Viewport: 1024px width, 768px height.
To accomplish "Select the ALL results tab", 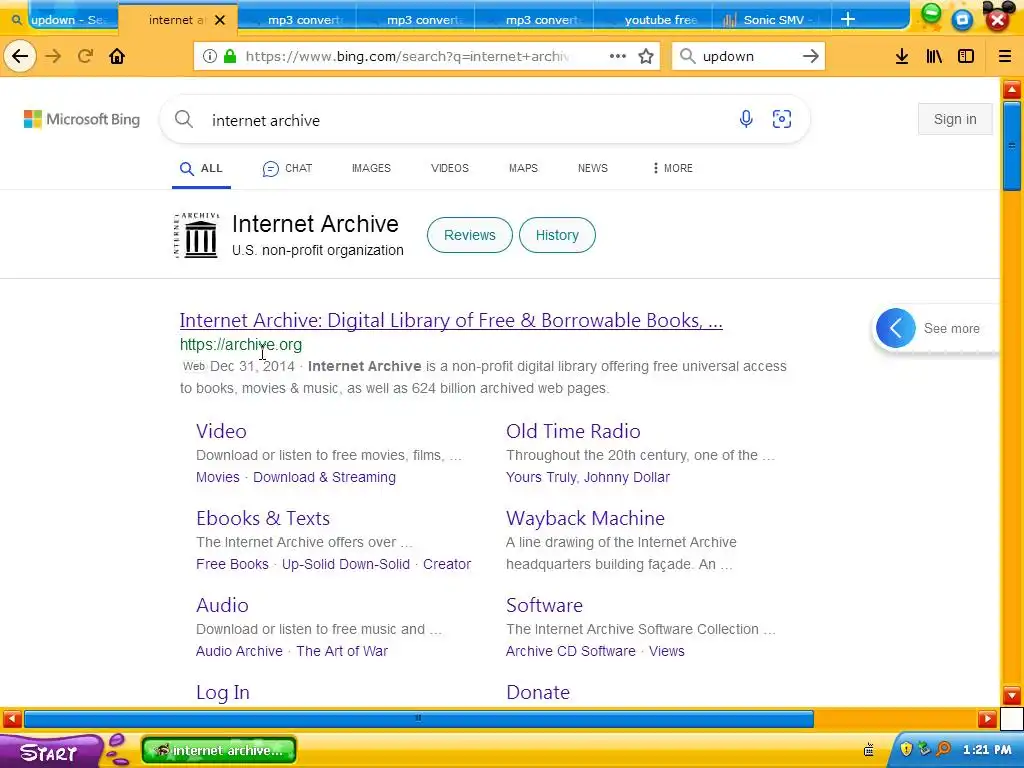I will tap(201, 168).
